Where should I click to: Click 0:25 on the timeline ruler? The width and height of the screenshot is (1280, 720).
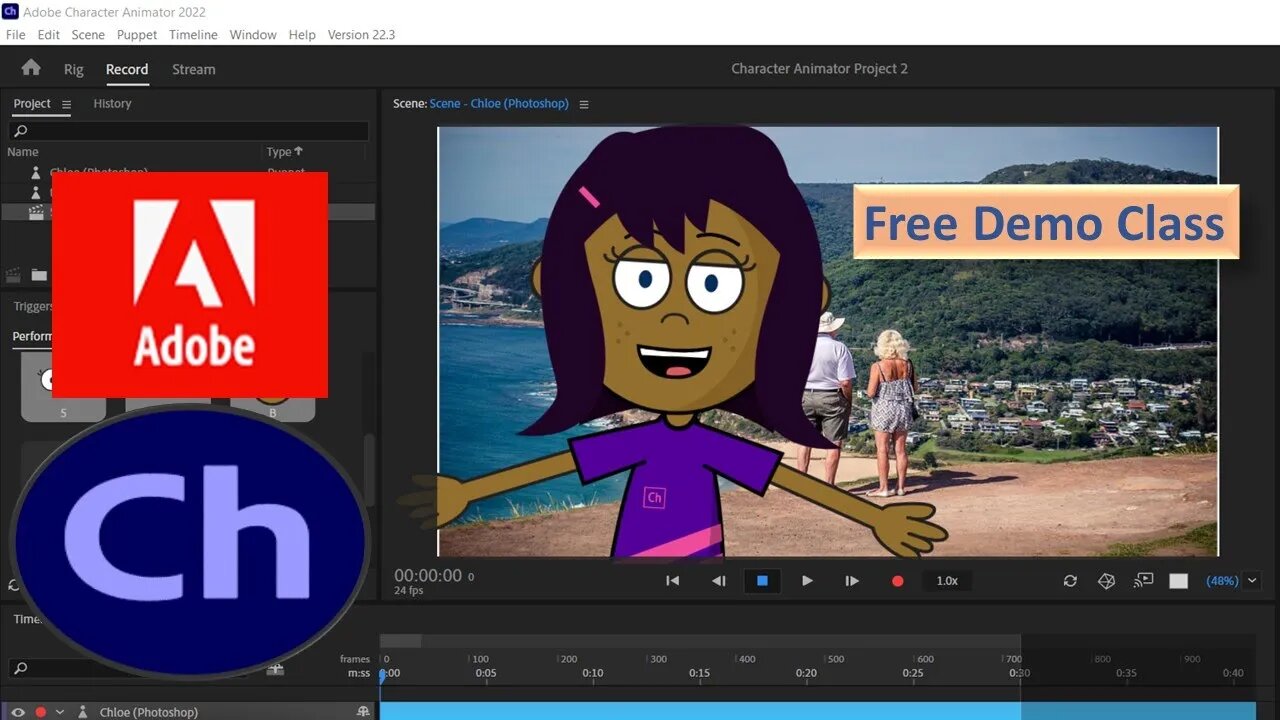tap(913, 673)
